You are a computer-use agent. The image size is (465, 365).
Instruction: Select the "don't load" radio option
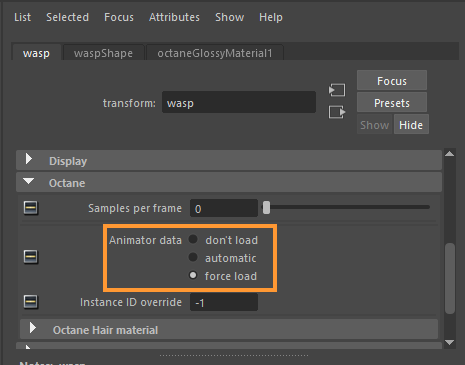tap(193, 239)
